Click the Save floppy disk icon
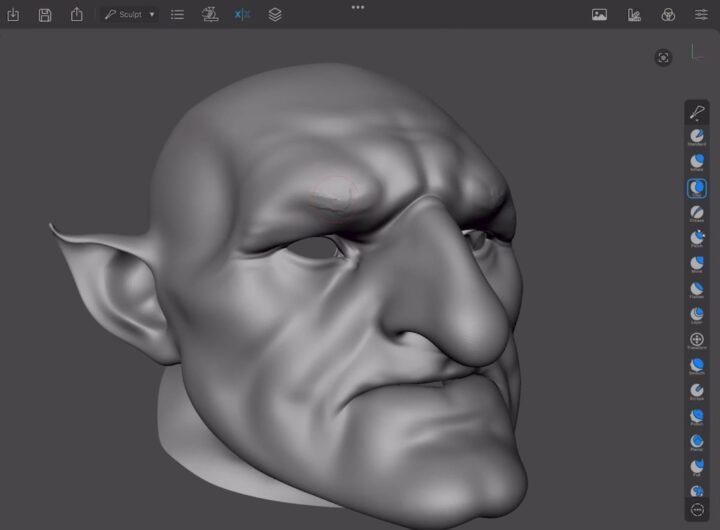The image size is (720, 530). (45, 15)
